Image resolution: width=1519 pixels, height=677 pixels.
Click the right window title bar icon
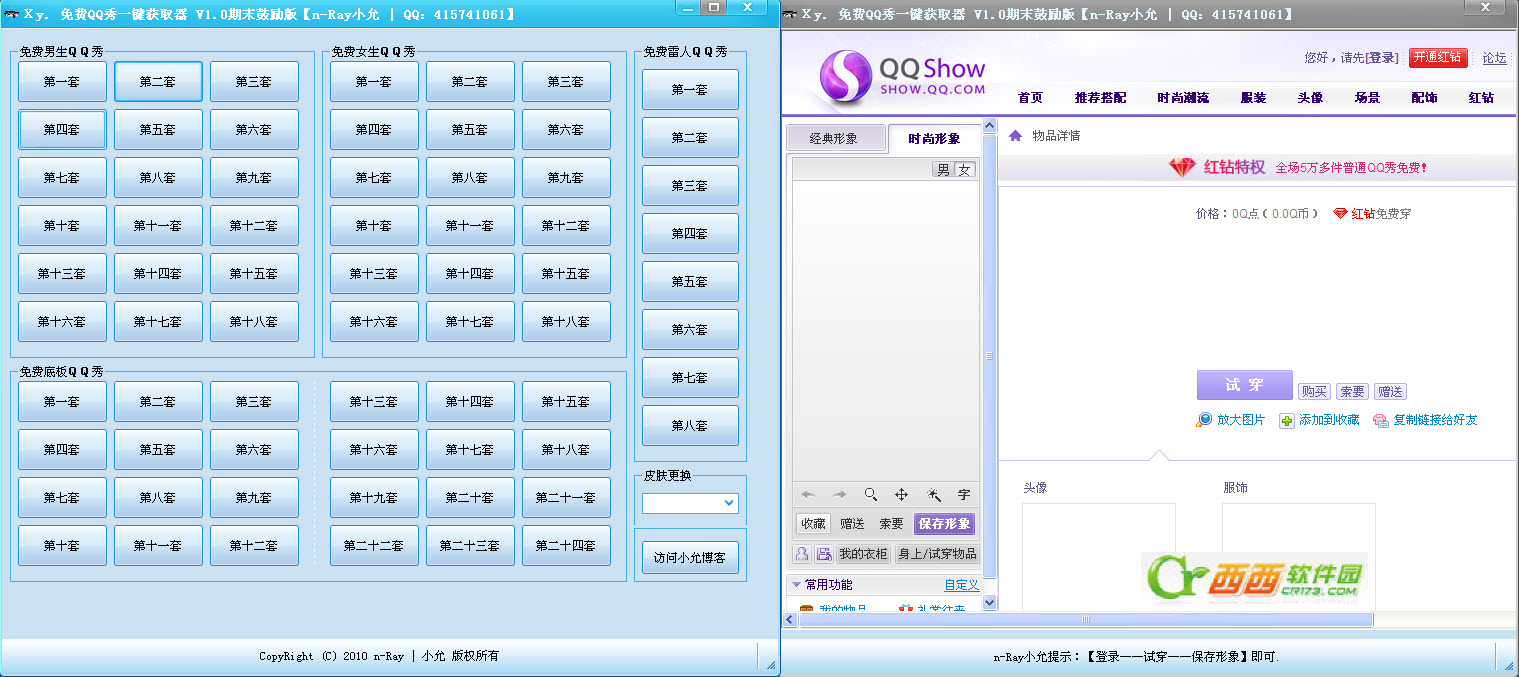click(x=790, y=14)
